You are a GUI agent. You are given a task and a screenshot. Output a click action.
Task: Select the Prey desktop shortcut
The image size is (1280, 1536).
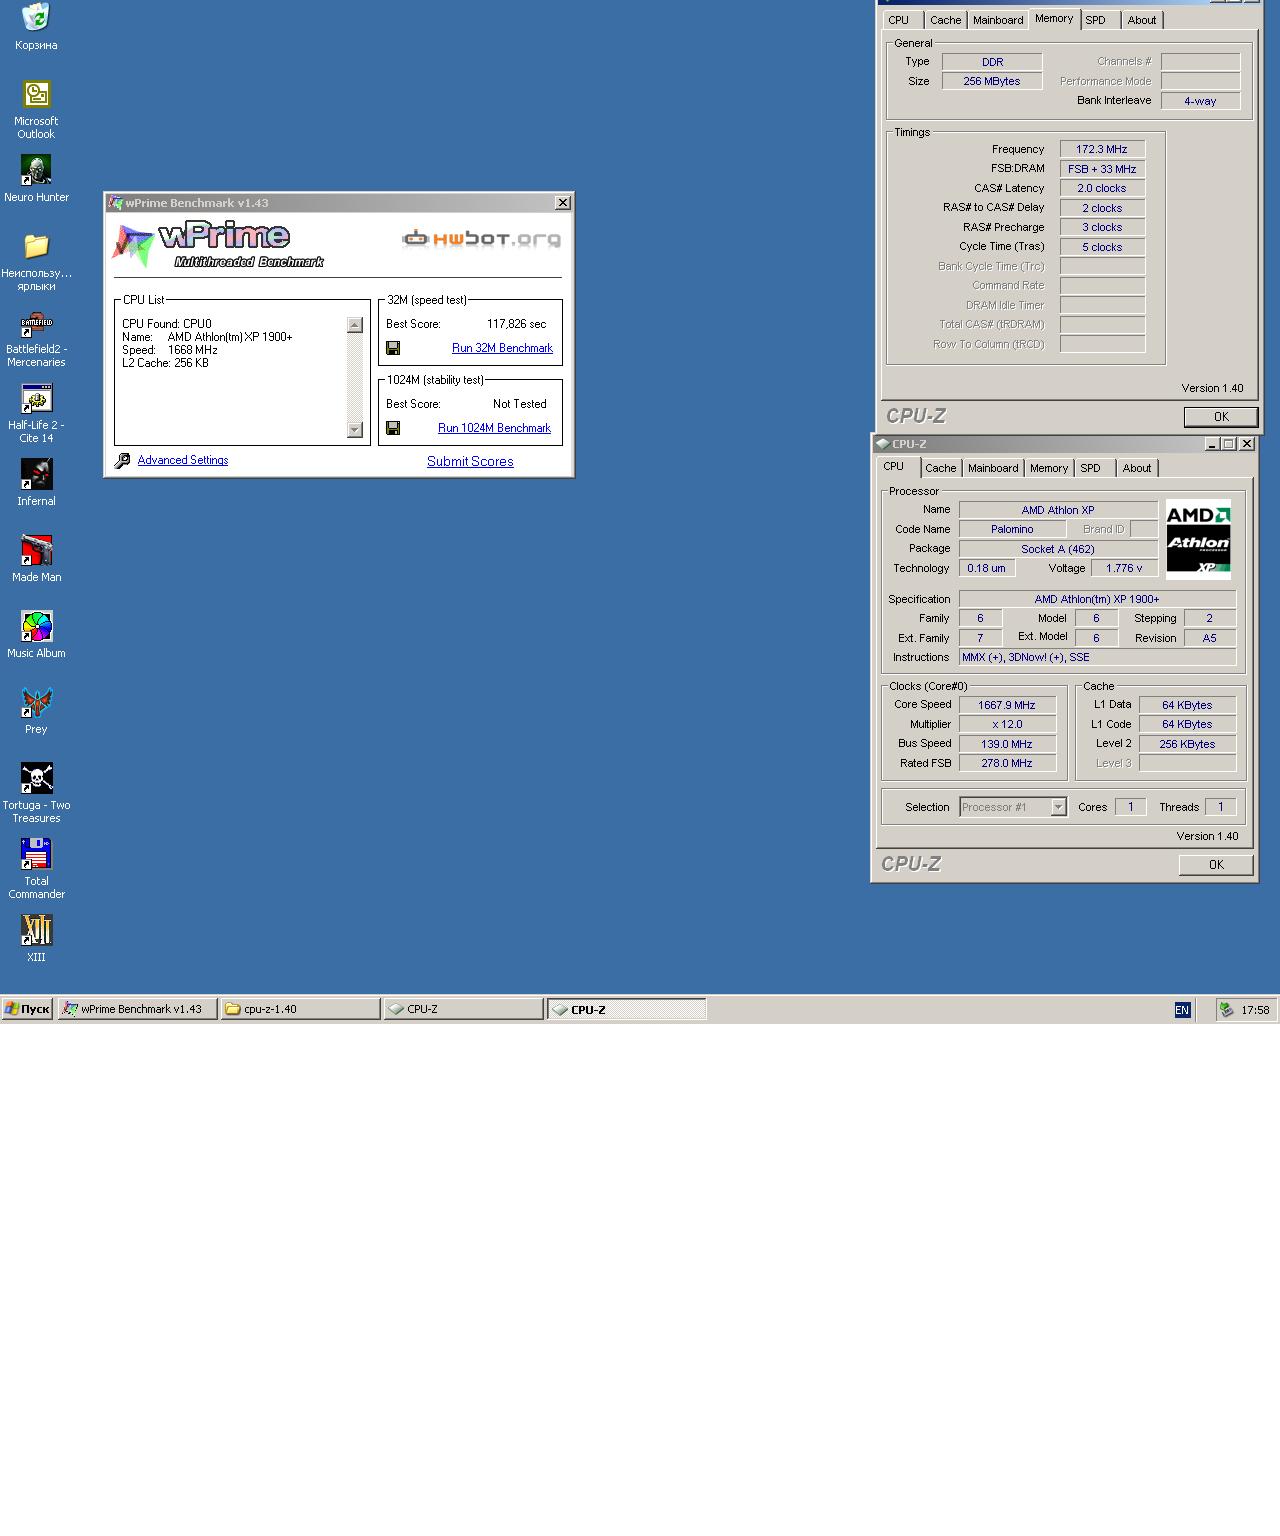[36, 711]
